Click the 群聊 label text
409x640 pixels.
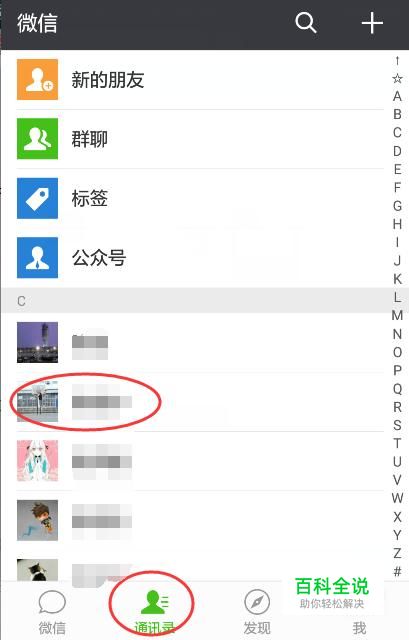pyautogui.click(x=90, y=139)
